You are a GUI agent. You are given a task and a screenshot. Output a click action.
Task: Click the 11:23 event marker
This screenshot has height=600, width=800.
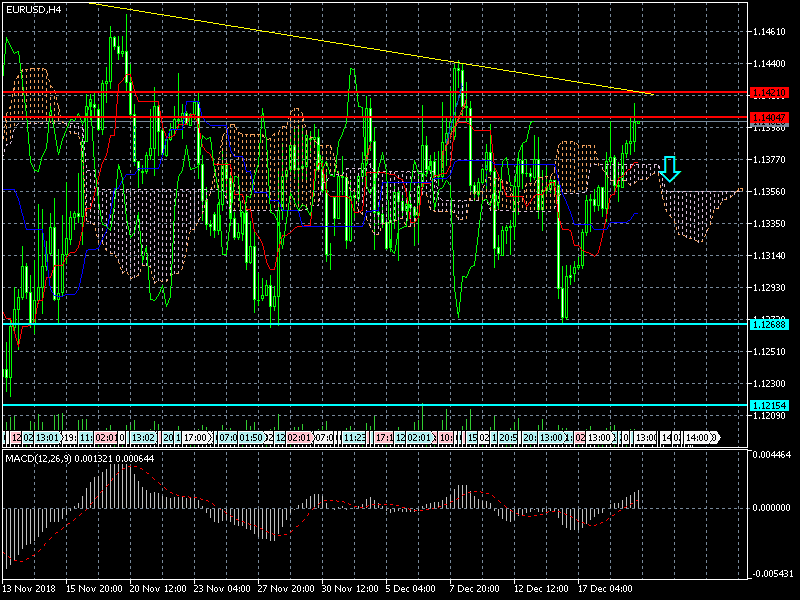(352, 438)
